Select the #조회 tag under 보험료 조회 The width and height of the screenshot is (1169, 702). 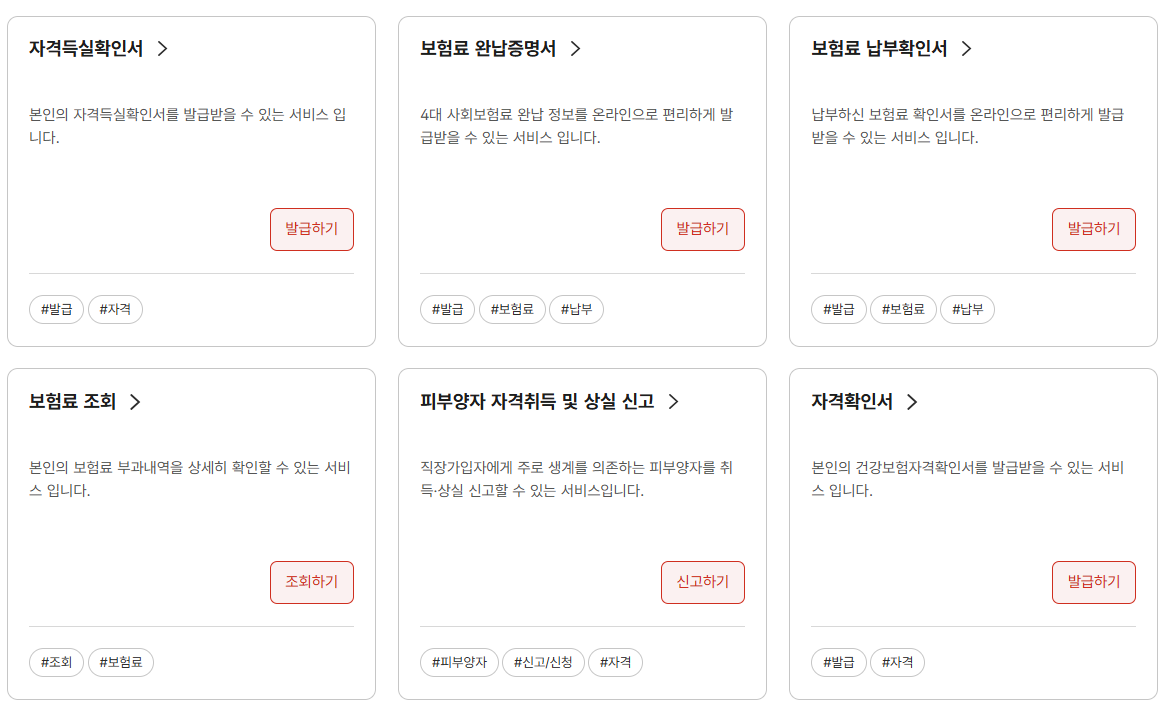(x=56, y=662)
